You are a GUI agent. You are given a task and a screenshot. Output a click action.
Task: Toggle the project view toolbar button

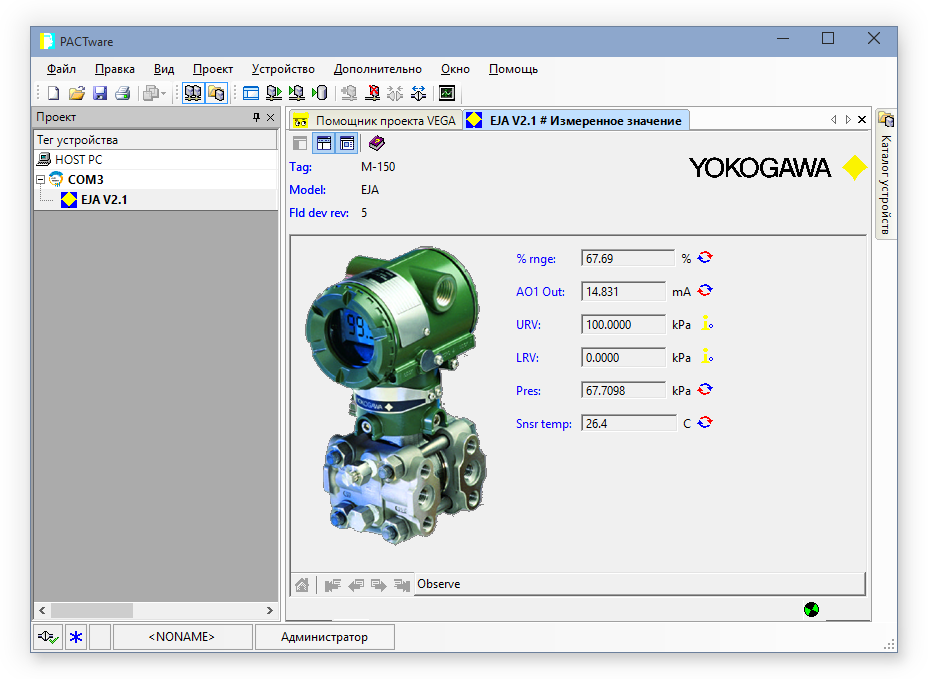(x=193, y=93)
